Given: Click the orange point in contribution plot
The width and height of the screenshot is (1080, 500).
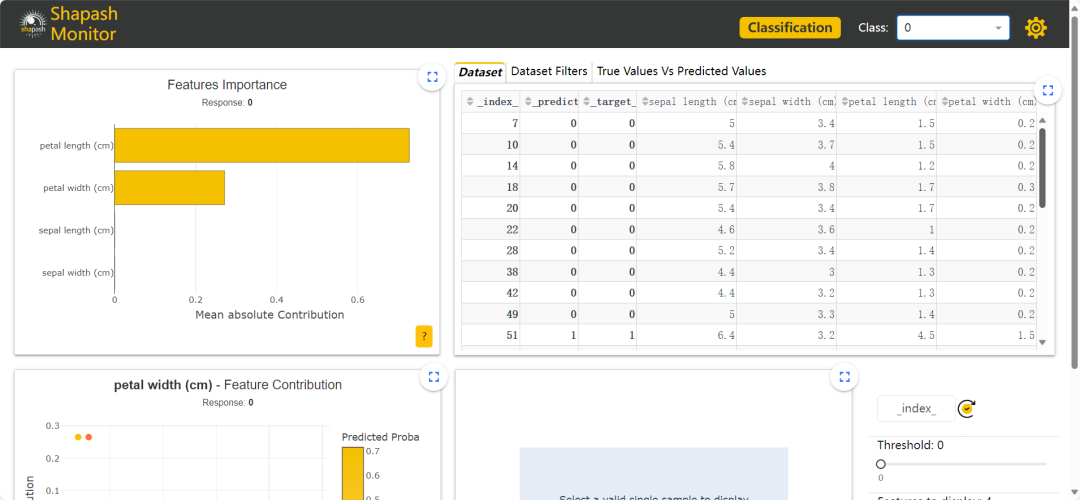Looking at the screenshot, I should pyautogui.click(x=89, y=437).
